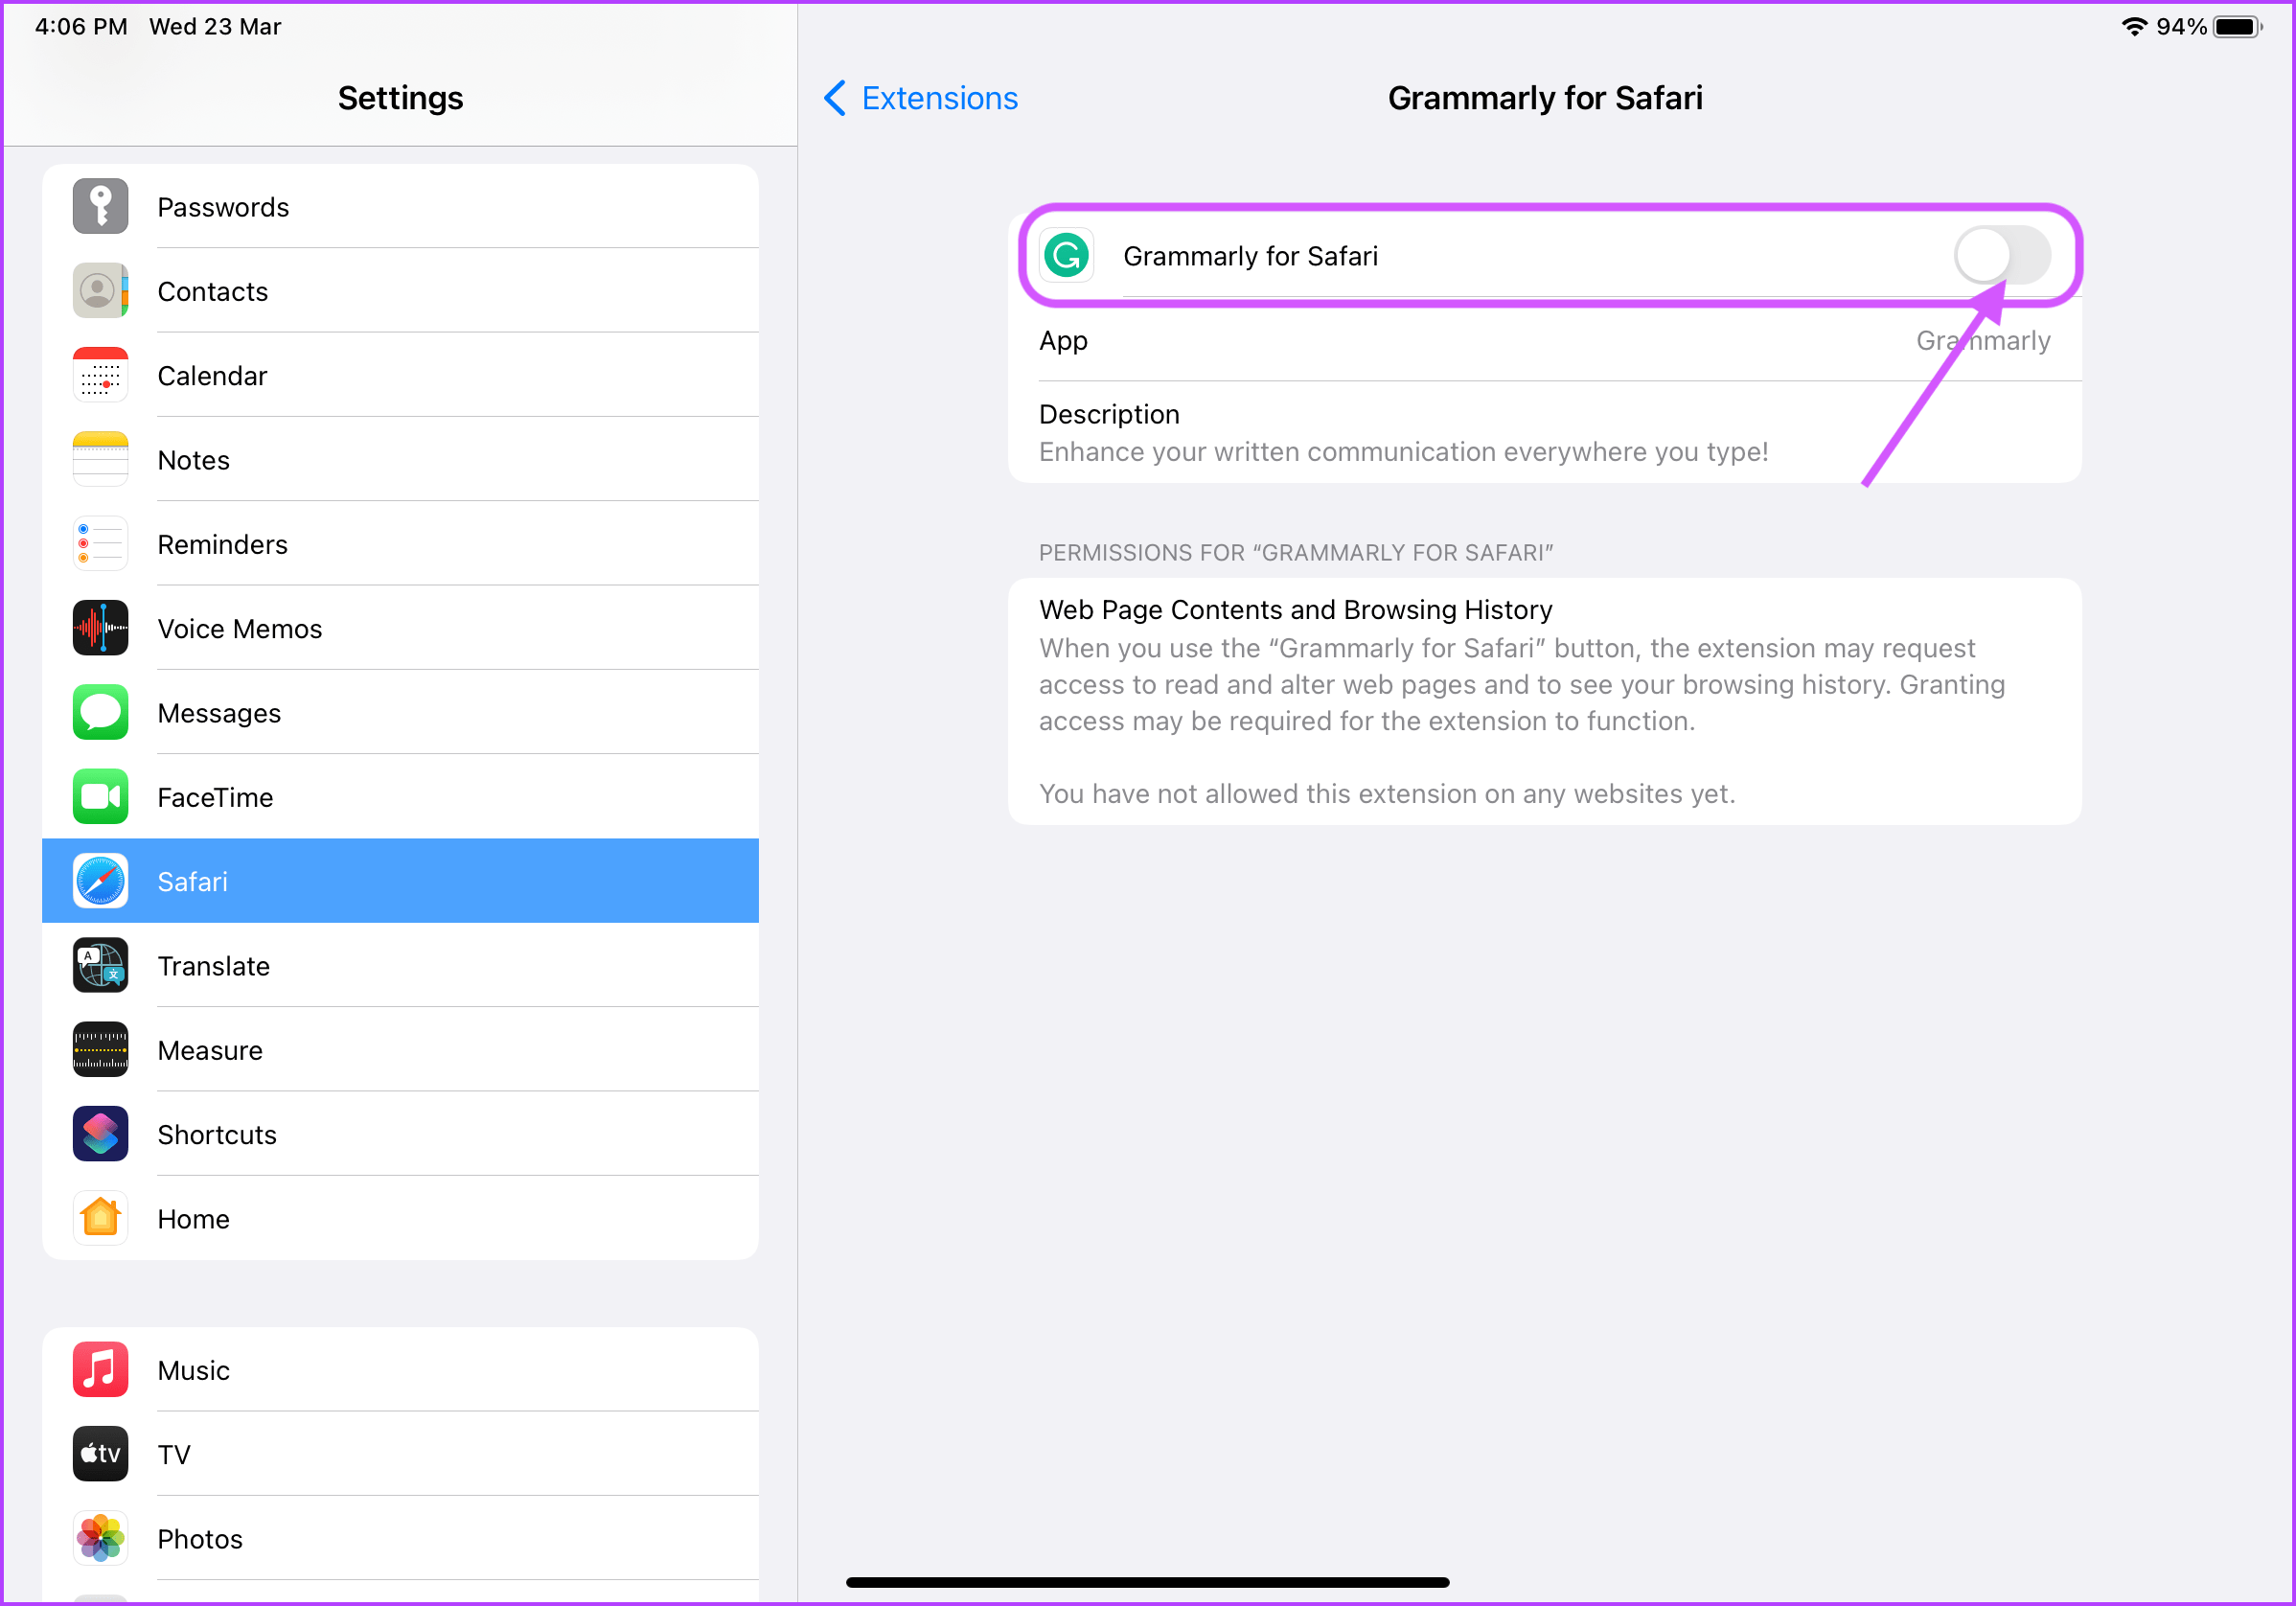Click the Passwords settings icon
This screenshot has width=2296, height=1606.
click(102, 206)
